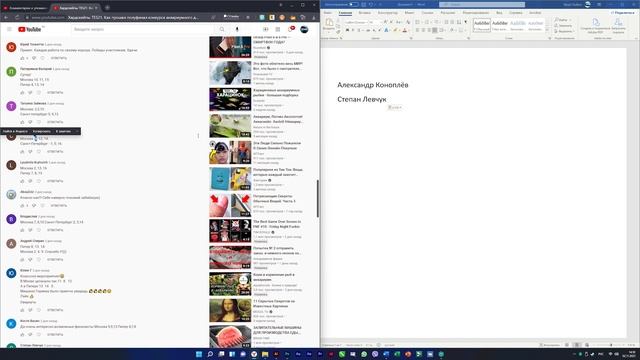This screenshot has height=360, width=640.
Task: Open the three-dot menu beside the selected comment
Action: pyautogui.click(x=198, y=136)
